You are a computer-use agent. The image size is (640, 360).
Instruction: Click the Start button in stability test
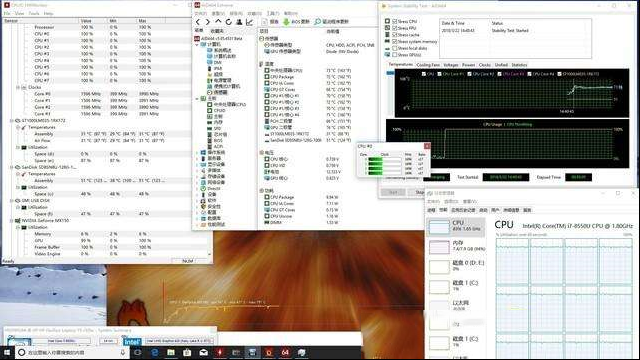(393, 192)
